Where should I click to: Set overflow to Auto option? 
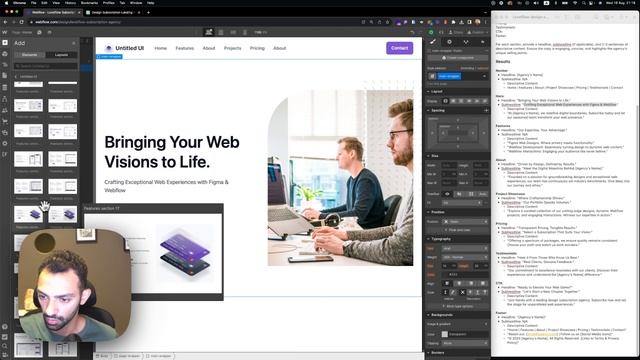coord(482,194)
